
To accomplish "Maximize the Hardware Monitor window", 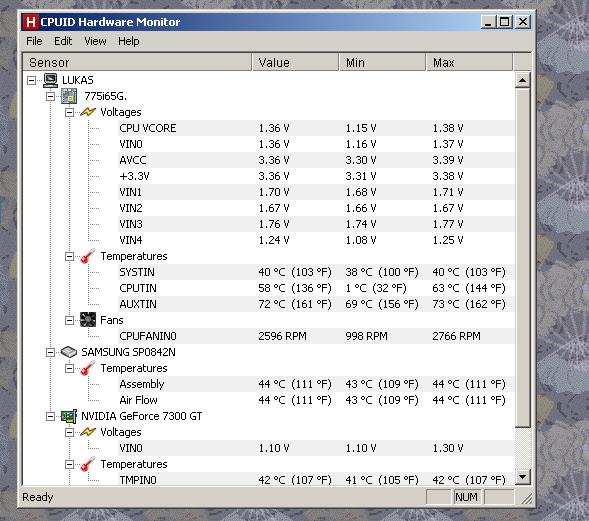I will pos(505,22).
